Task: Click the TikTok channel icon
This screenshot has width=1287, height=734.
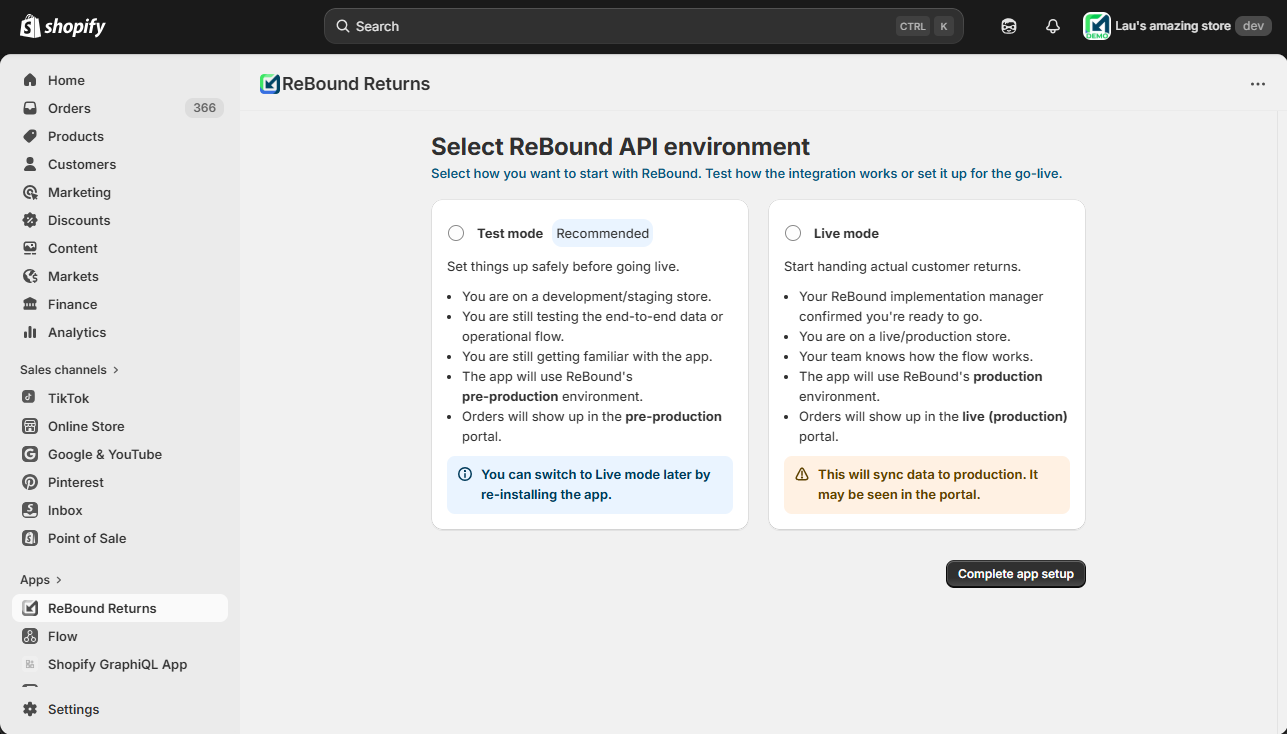Action: click(30, 398)
